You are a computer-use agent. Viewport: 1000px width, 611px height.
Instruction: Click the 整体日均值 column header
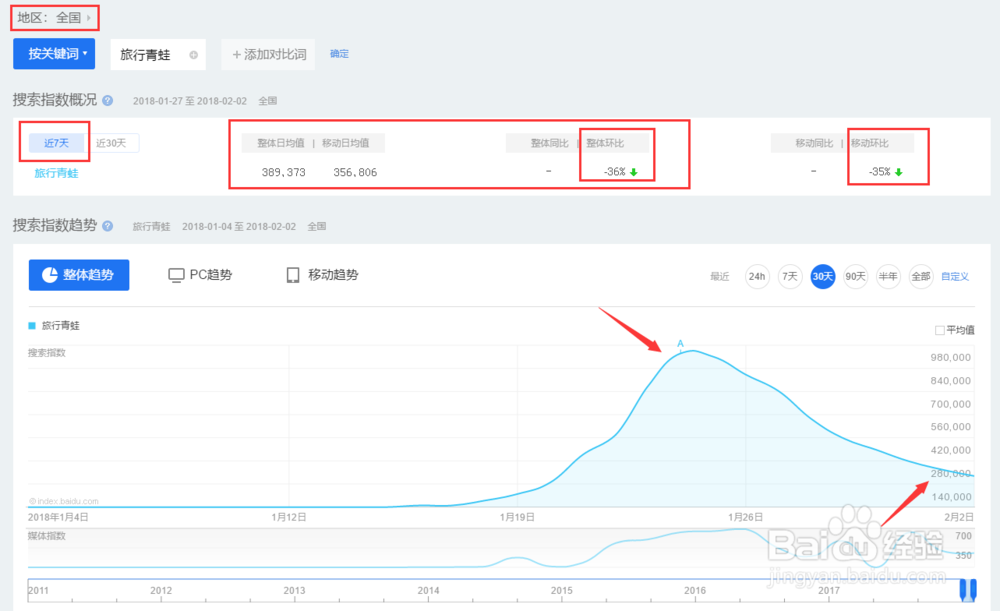(x=281, y=143)
